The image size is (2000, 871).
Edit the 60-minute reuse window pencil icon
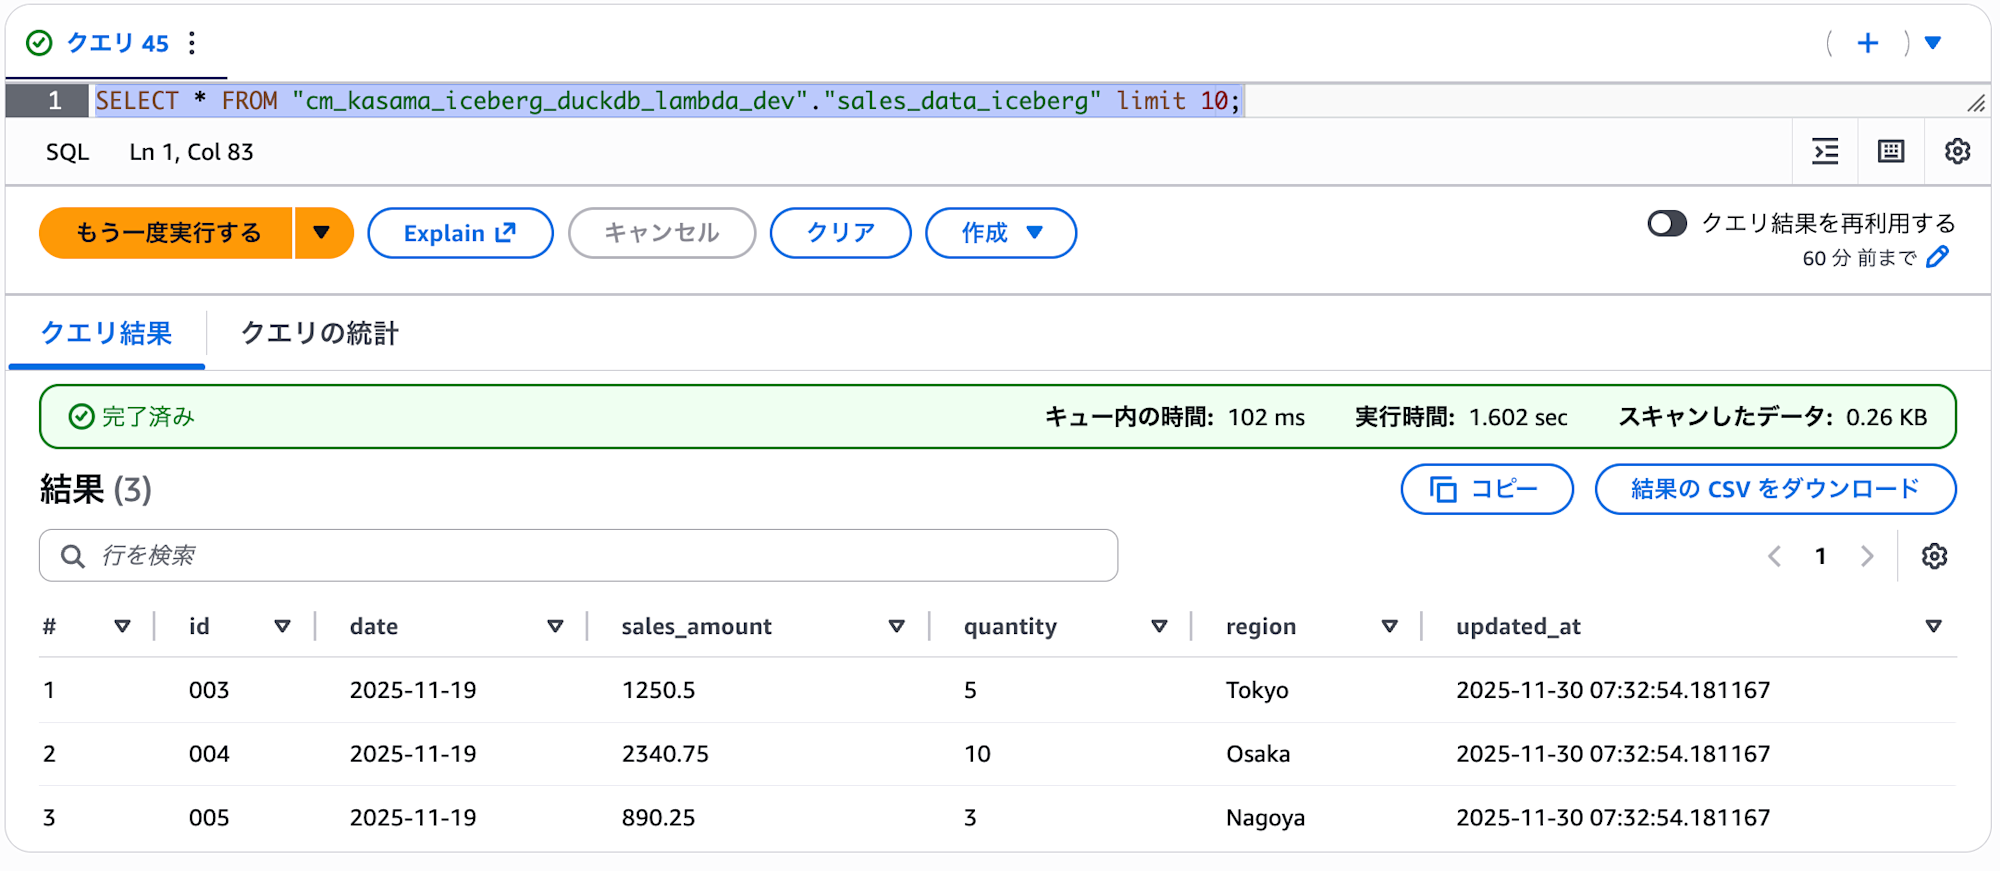coord(1938,257)
